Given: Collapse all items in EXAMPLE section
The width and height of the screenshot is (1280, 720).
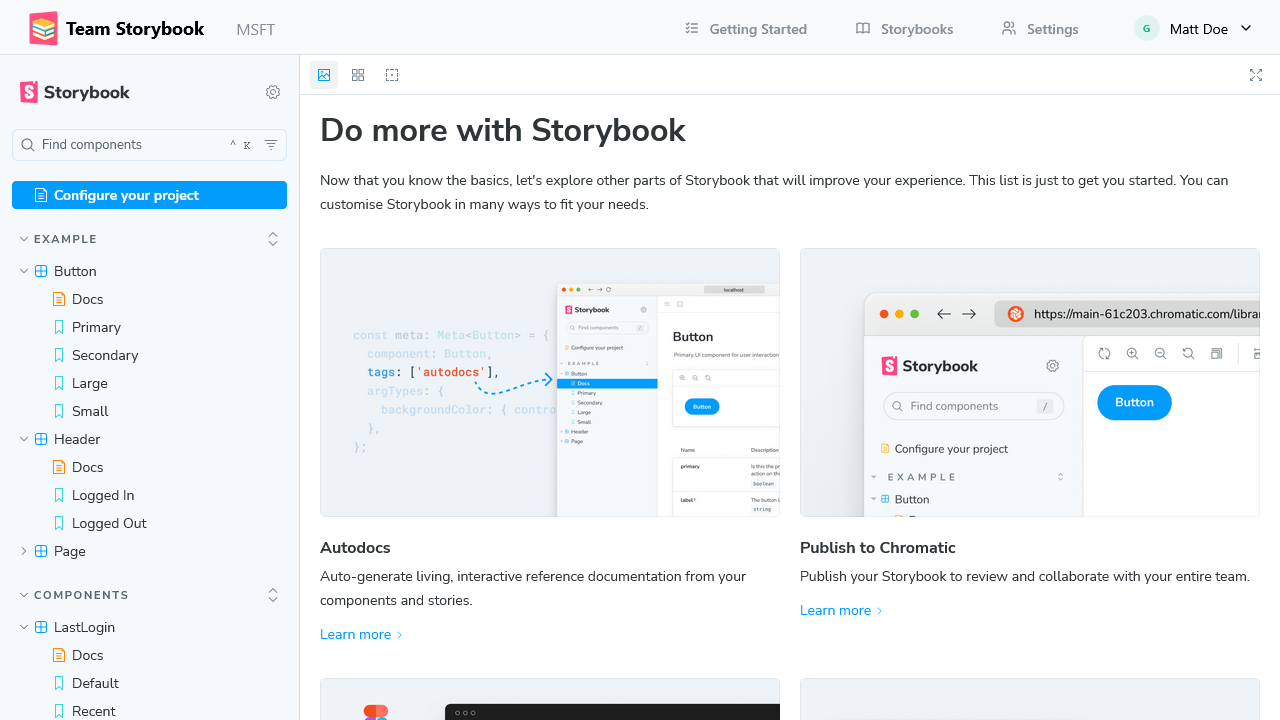Looking at the screenshot, I should click(x=273, y=239).
